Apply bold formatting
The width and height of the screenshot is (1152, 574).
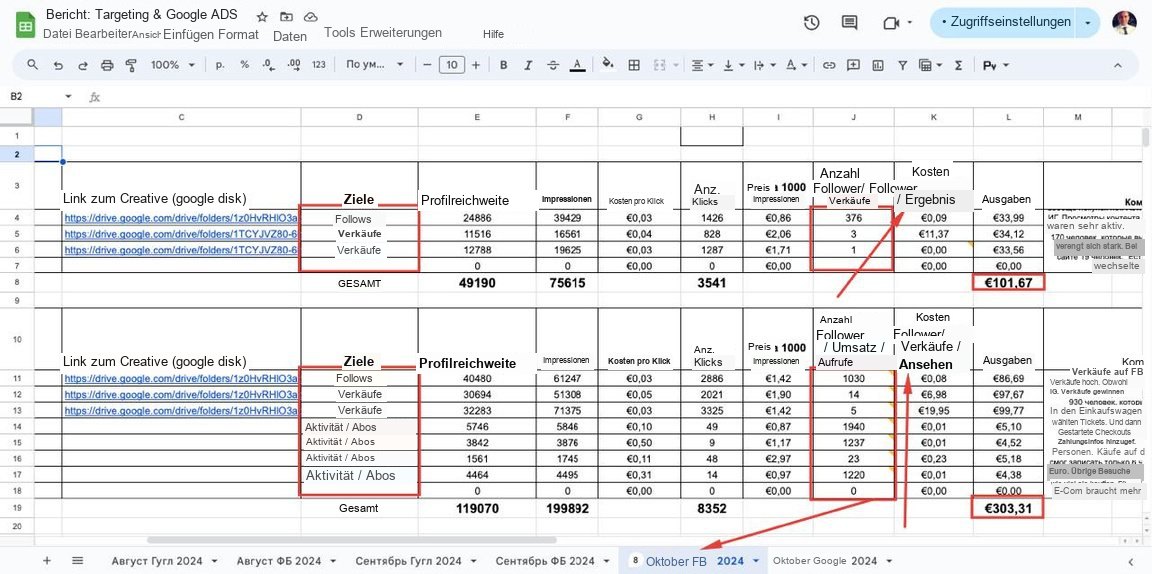click(x=503, y=65)
